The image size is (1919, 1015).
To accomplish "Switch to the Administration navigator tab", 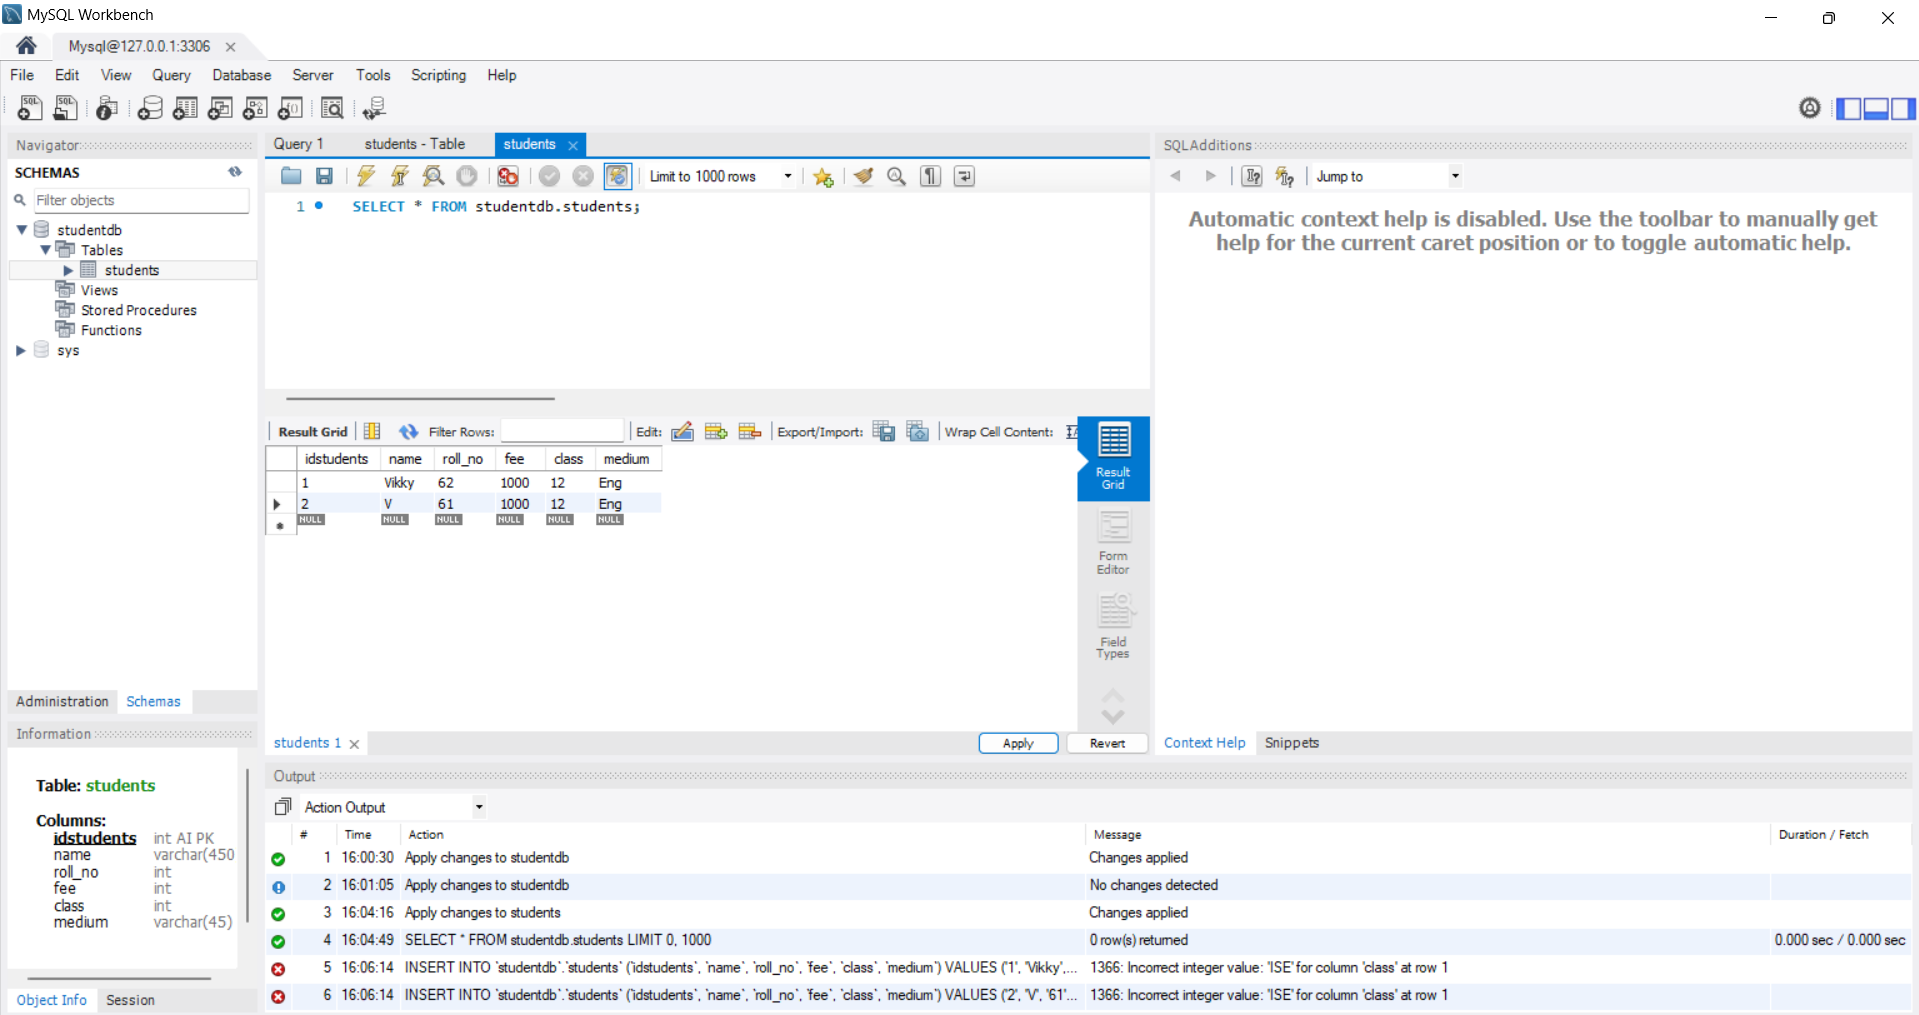I will 62,701.
